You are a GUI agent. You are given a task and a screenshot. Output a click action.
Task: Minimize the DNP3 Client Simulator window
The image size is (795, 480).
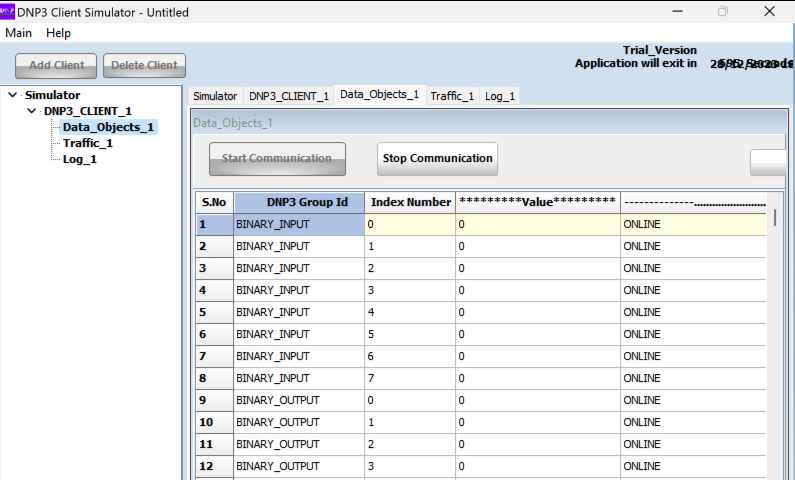coord(677,11)
